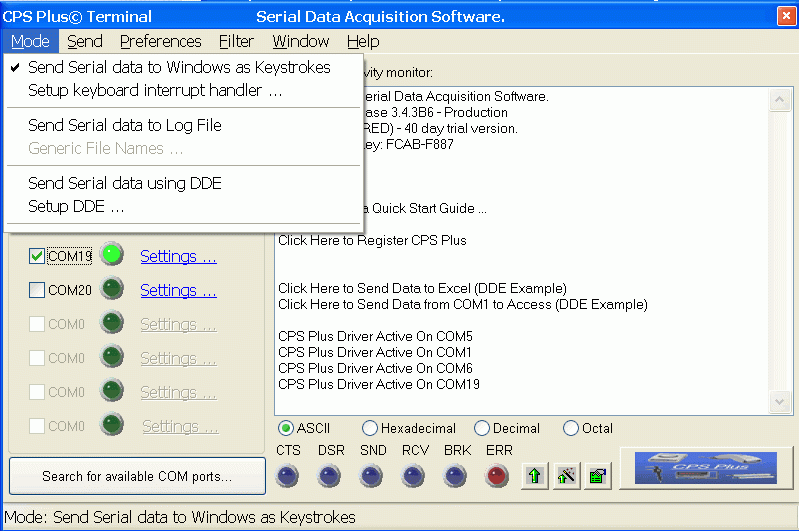The height and width of the screenshot is (531, 799).
Task: Click Send Data from COM1 to Access link
Action: [x=463, y=304]
